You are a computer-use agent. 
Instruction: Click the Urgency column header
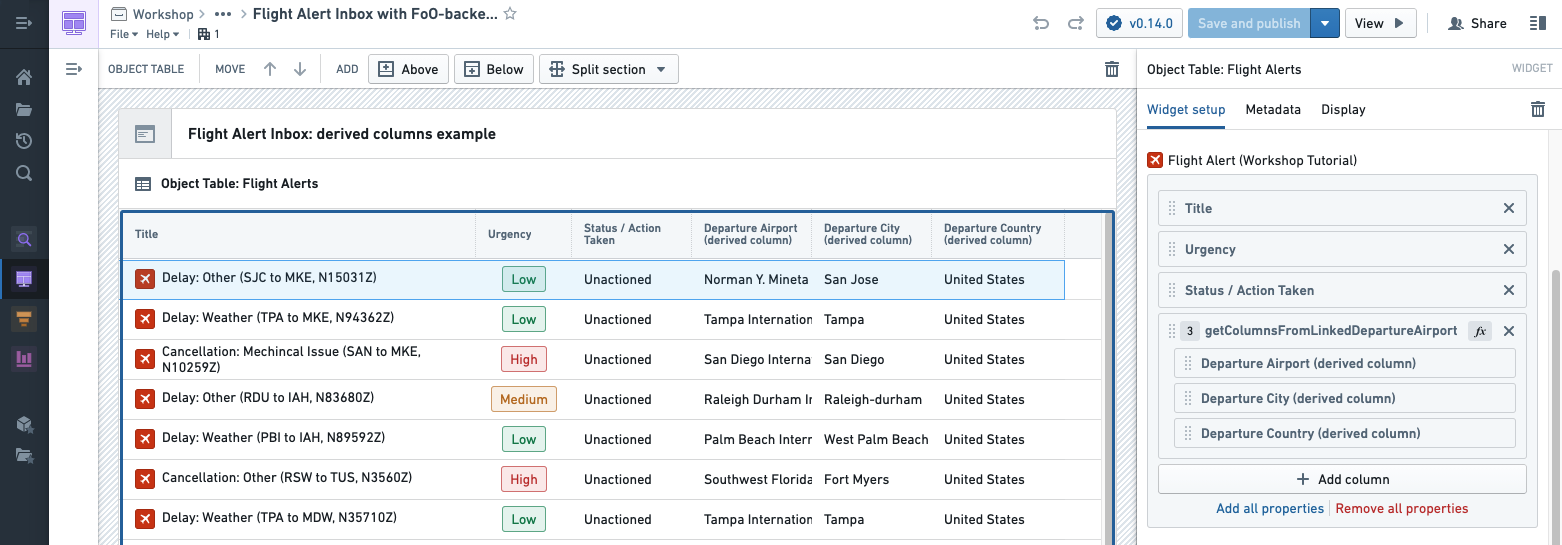(523, 234)
